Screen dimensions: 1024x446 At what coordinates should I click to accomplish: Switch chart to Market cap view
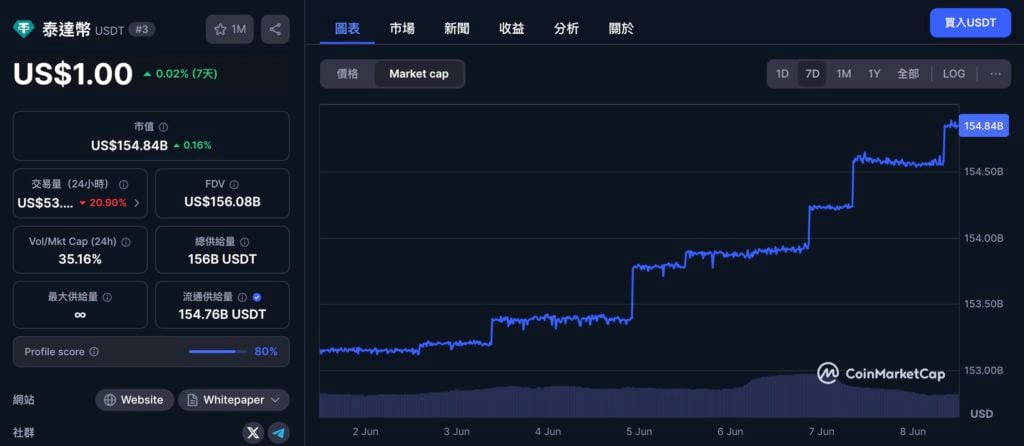(x=419, y=74)
